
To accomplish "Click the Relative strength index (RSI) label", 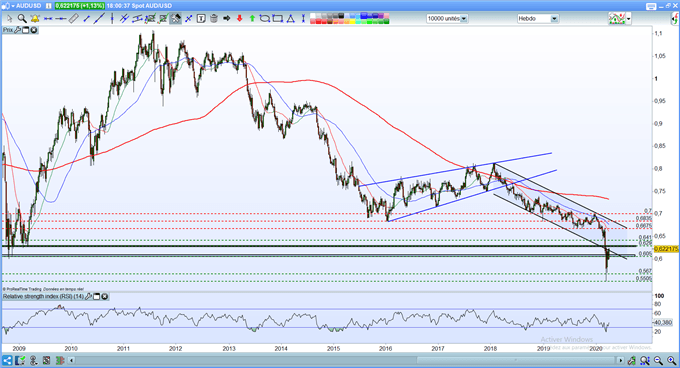I will [43, 296].
